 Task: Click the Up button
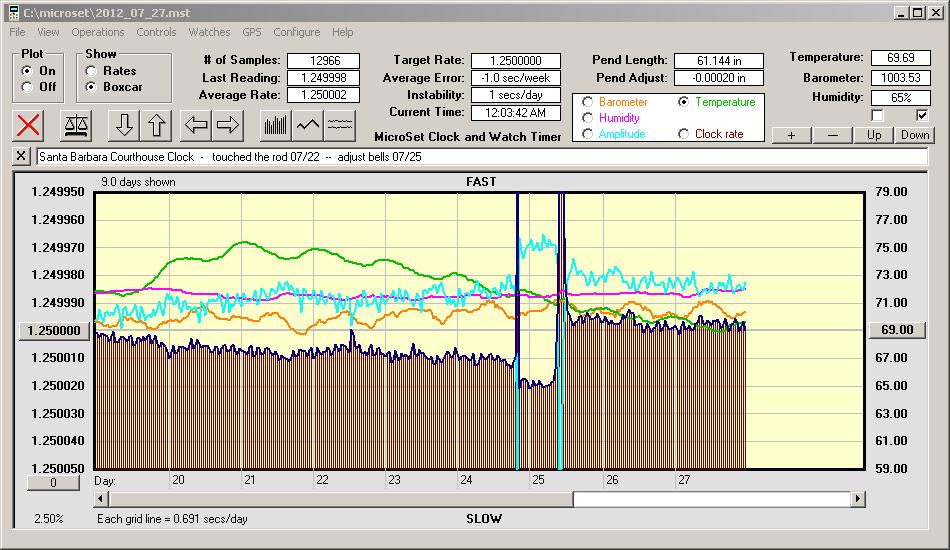874,135
